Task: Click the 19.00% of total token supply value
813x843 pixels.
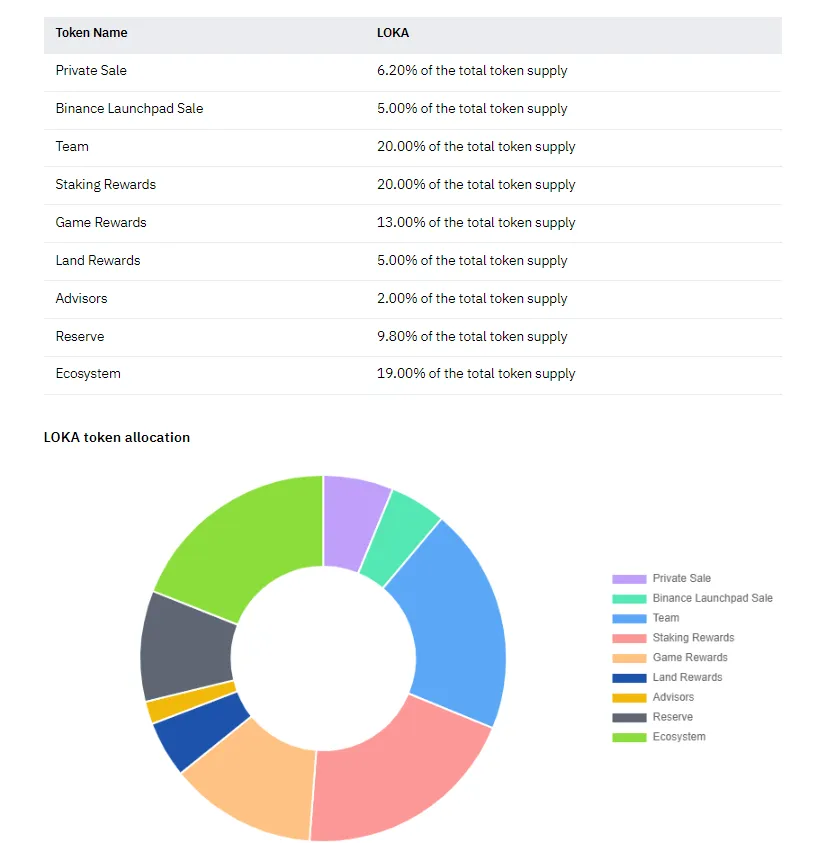Action: coord(476,374)
